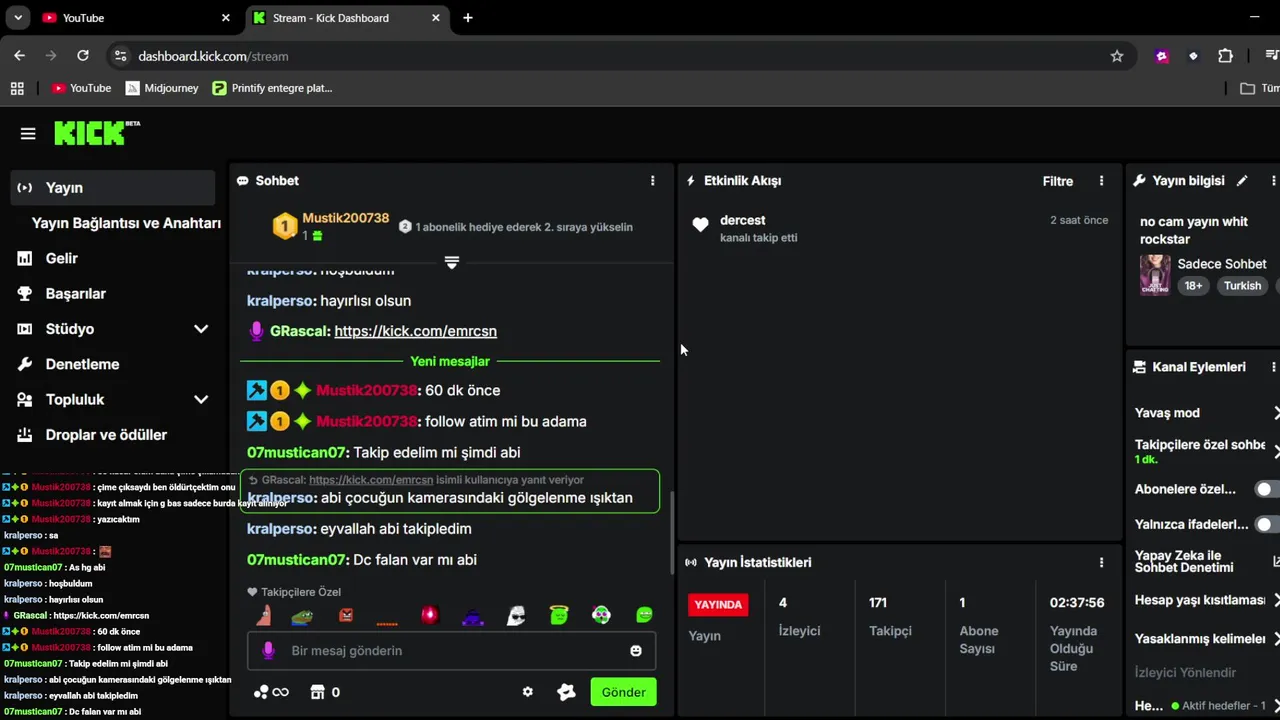1280x720 pixels.
Task: Toggle Abonelere özel subscriber-only chat
Action: tap(1268, 489)
